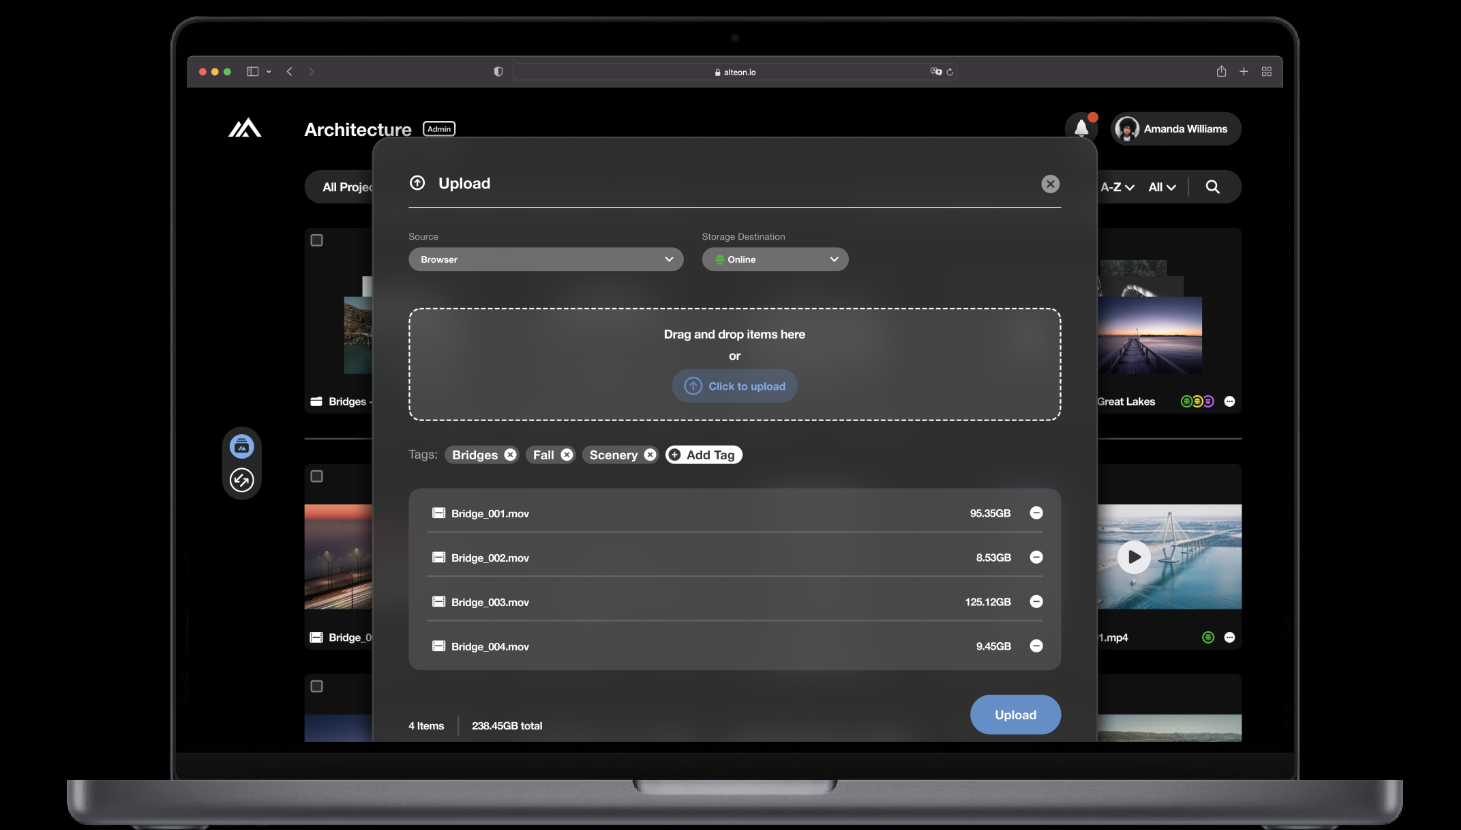Show the browser tab overview grid
Image resolution: width=1461 pixels, height=830 pixels.
pyautogui.click(x=1267, y=72)
